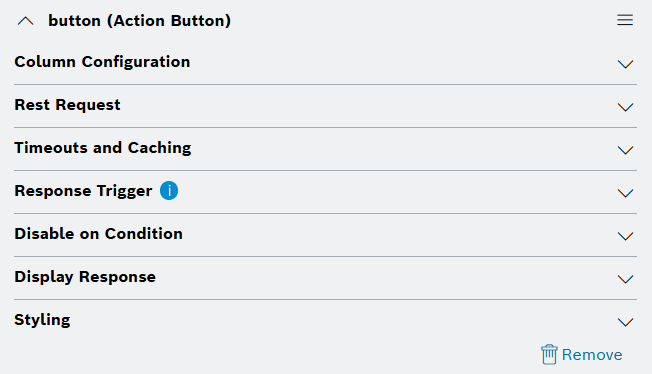Expand Rest Request via its chevron
The width and height of the screenshot is (652, 374).
[625, 107]
